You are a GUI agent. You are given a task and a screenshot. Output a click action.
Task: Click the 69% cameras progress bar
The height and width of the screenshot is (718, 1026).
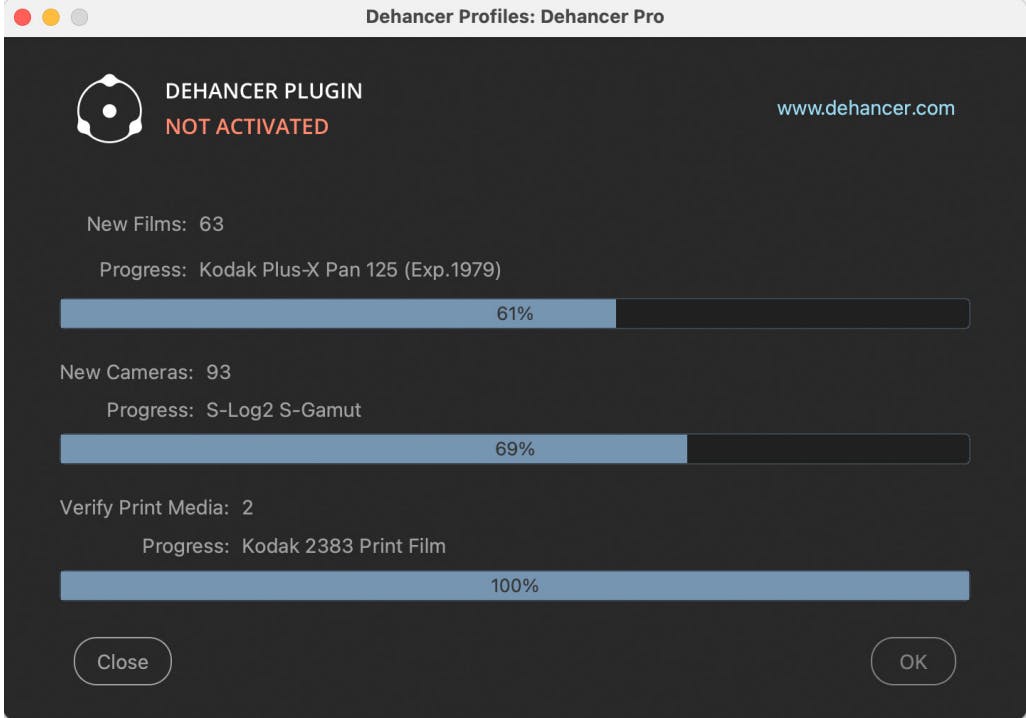[x=514, y=449]
